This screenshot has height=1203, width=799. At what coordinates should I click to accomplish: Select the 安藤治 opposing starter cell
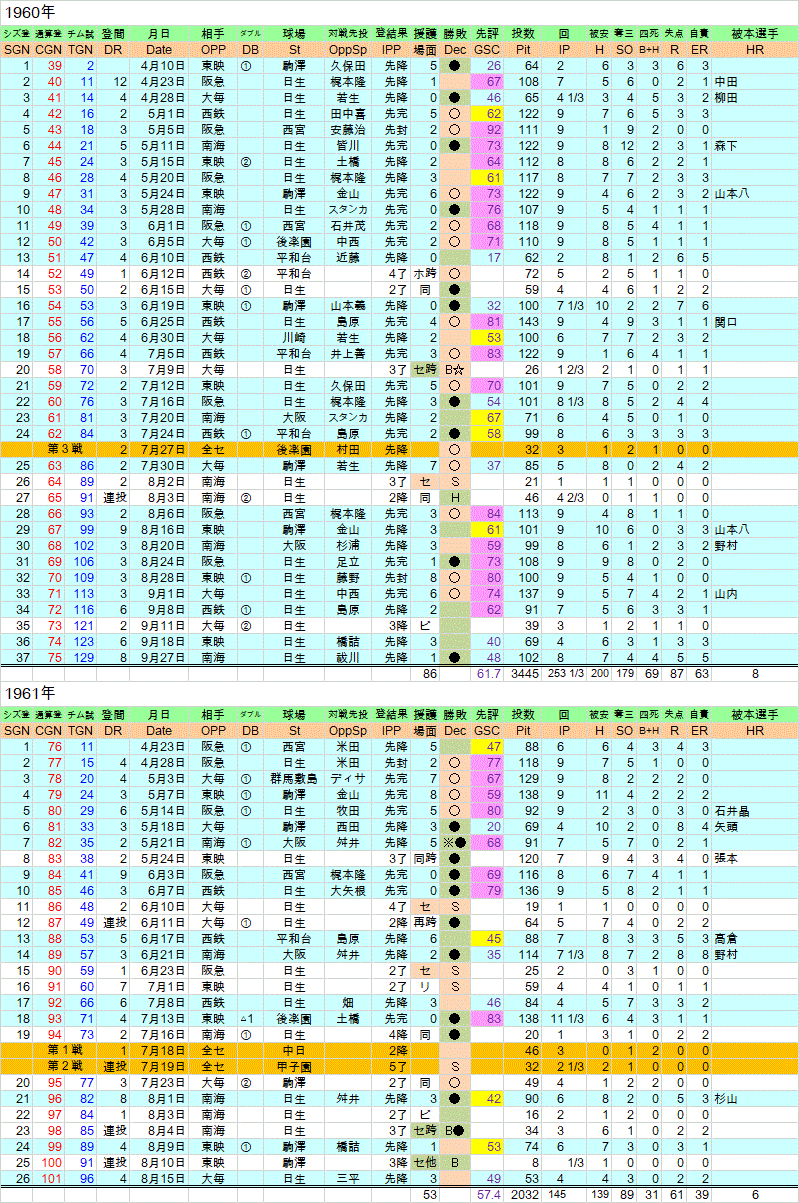click(348, 130)
